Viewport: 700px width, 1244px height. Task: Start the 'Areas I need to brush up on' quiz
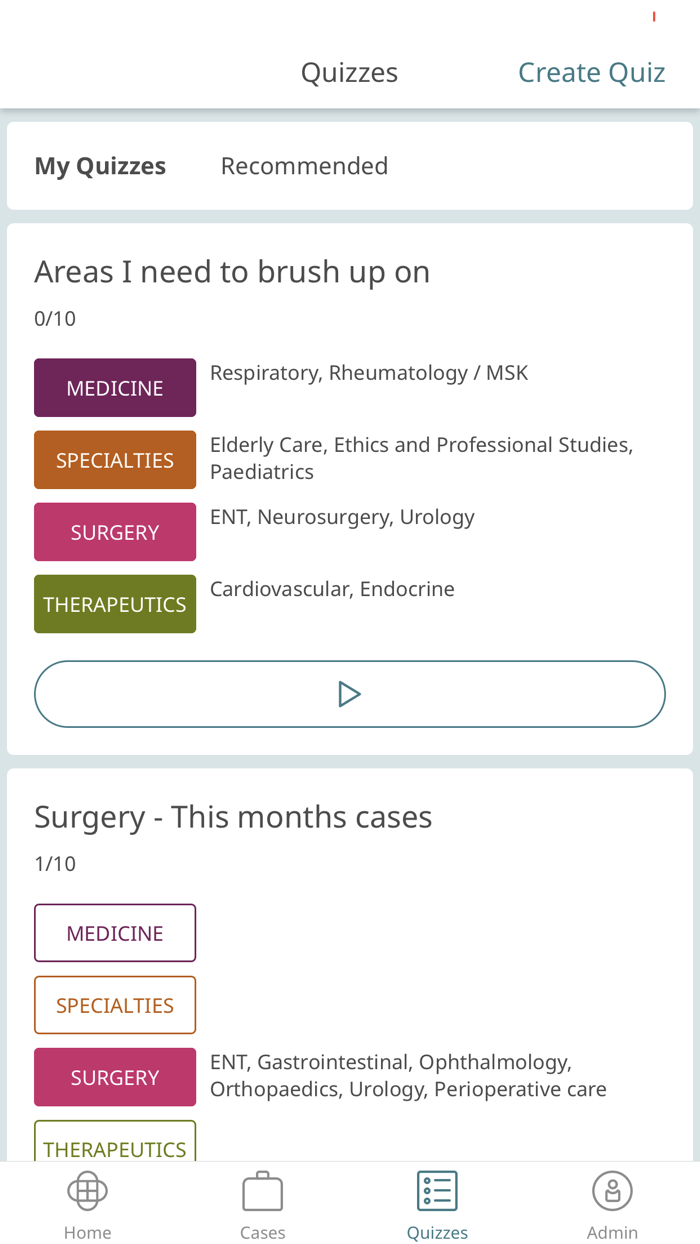(x=350, y=693)
